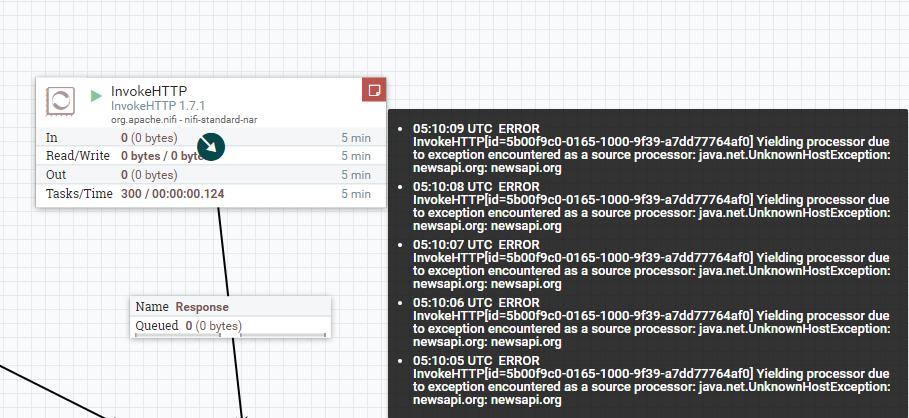Click the Queued 0 (0 bytes) row

coord(231,326)
